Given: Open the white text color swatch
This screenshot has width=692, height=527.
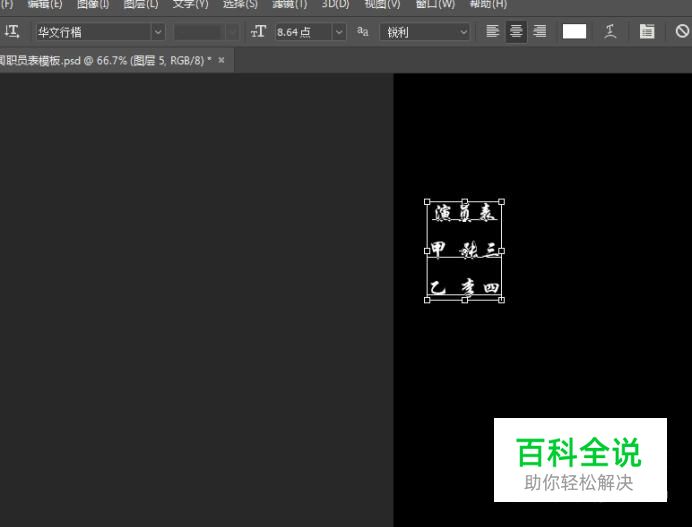Looking at the screenshot, I should [x=574, y=31].
